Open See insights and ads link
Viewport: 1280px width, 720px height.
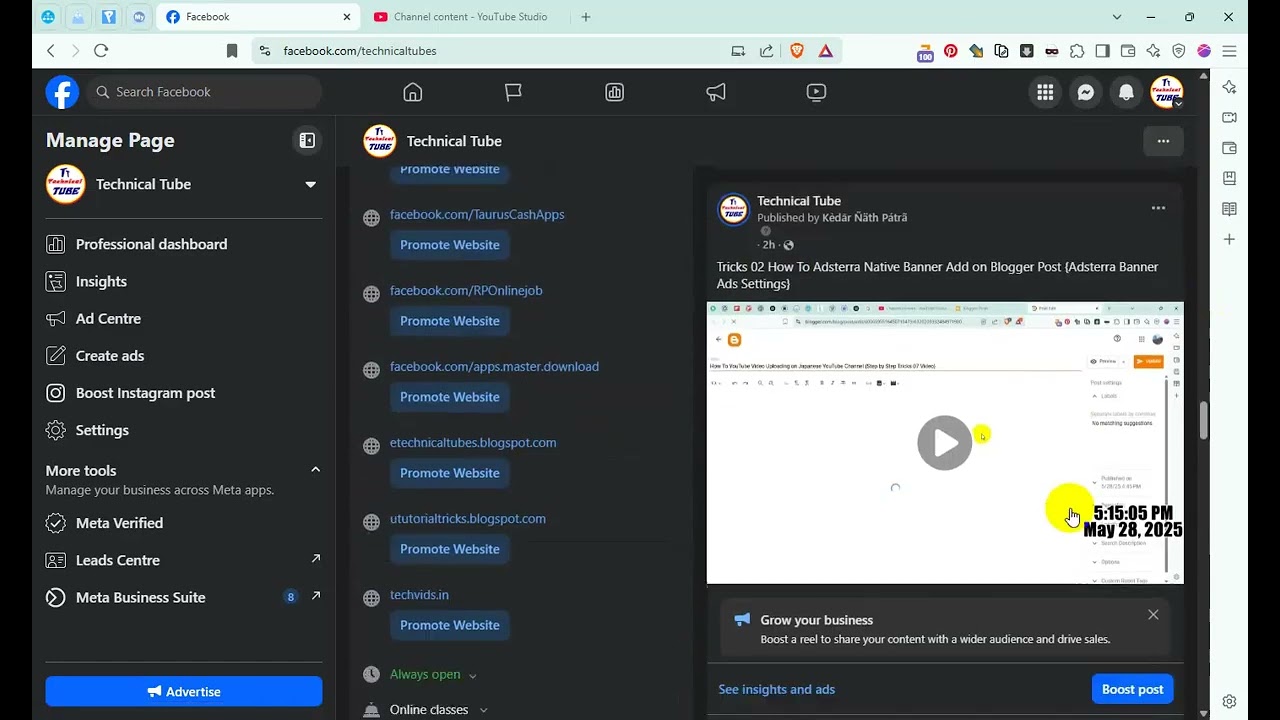776,689
